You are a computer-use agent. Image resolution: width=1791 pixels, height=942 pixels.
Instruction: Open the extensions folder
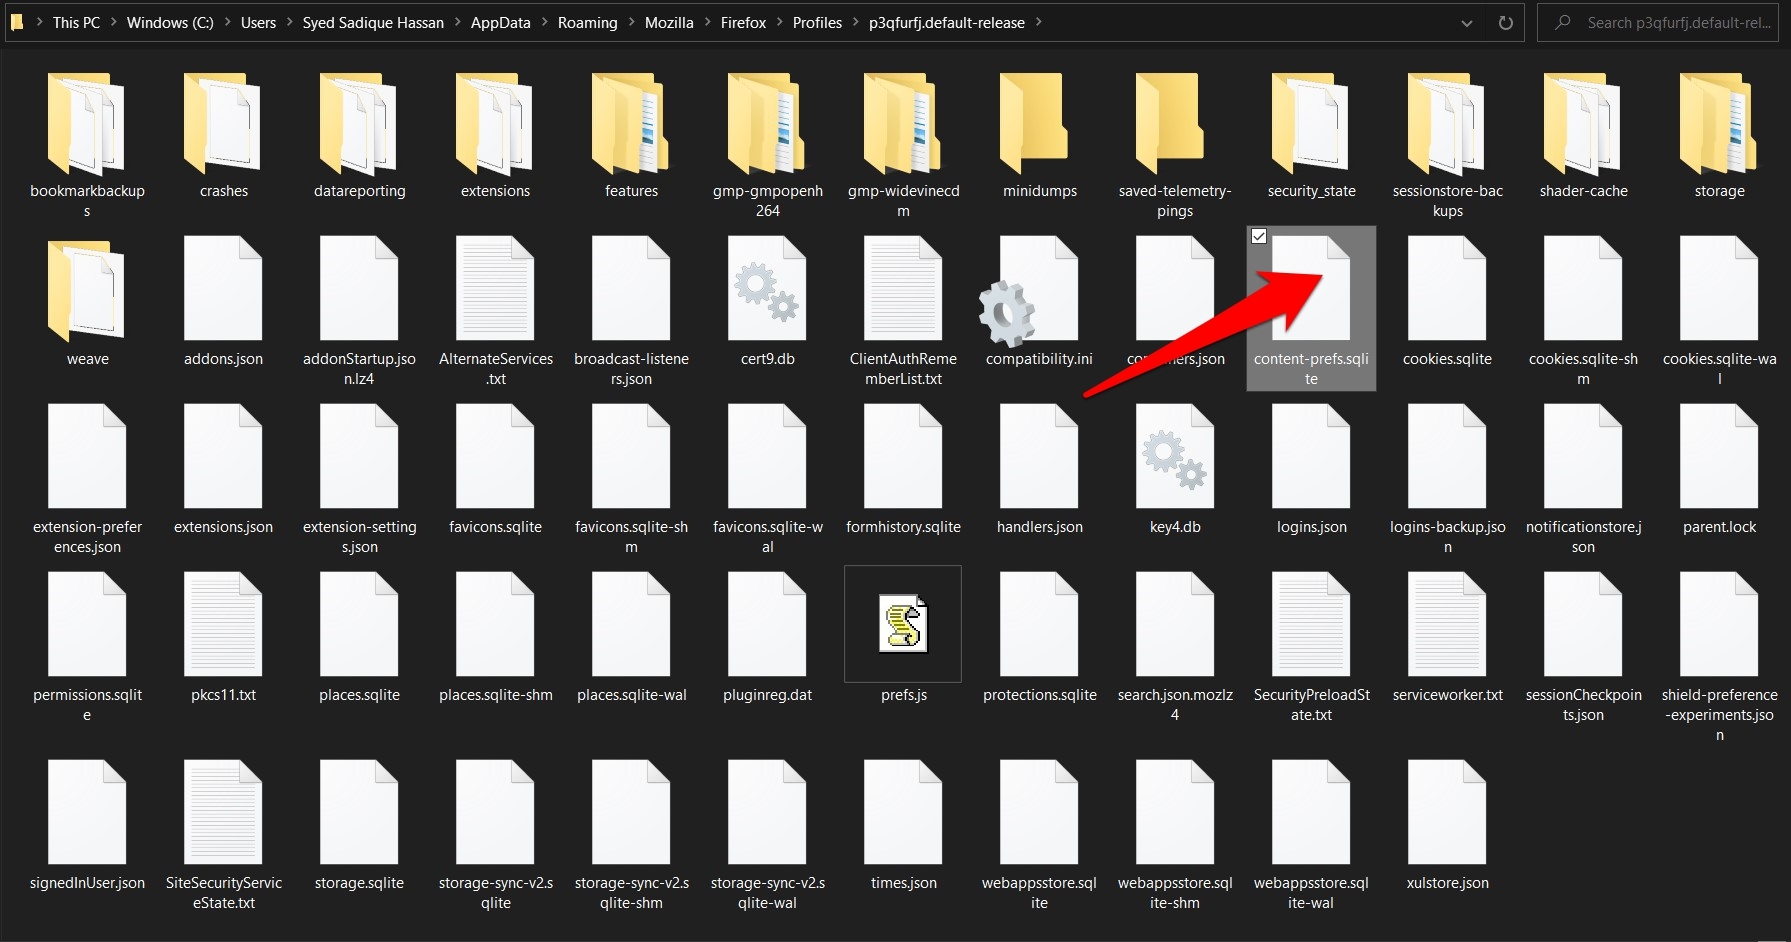click(495, 124)
